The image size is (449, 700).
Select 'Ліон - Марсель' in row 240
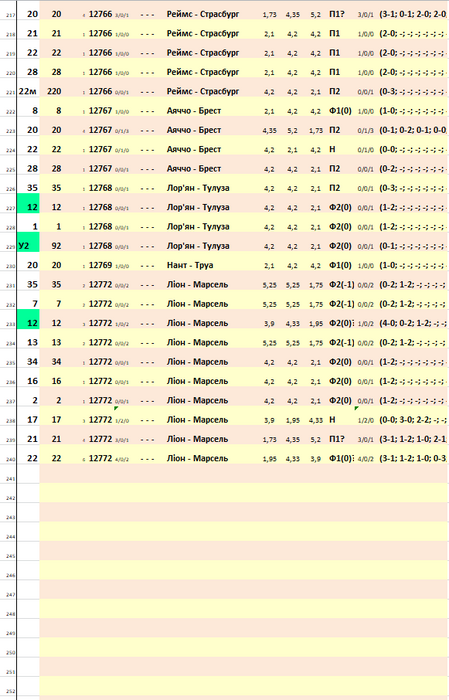point(197,458)
